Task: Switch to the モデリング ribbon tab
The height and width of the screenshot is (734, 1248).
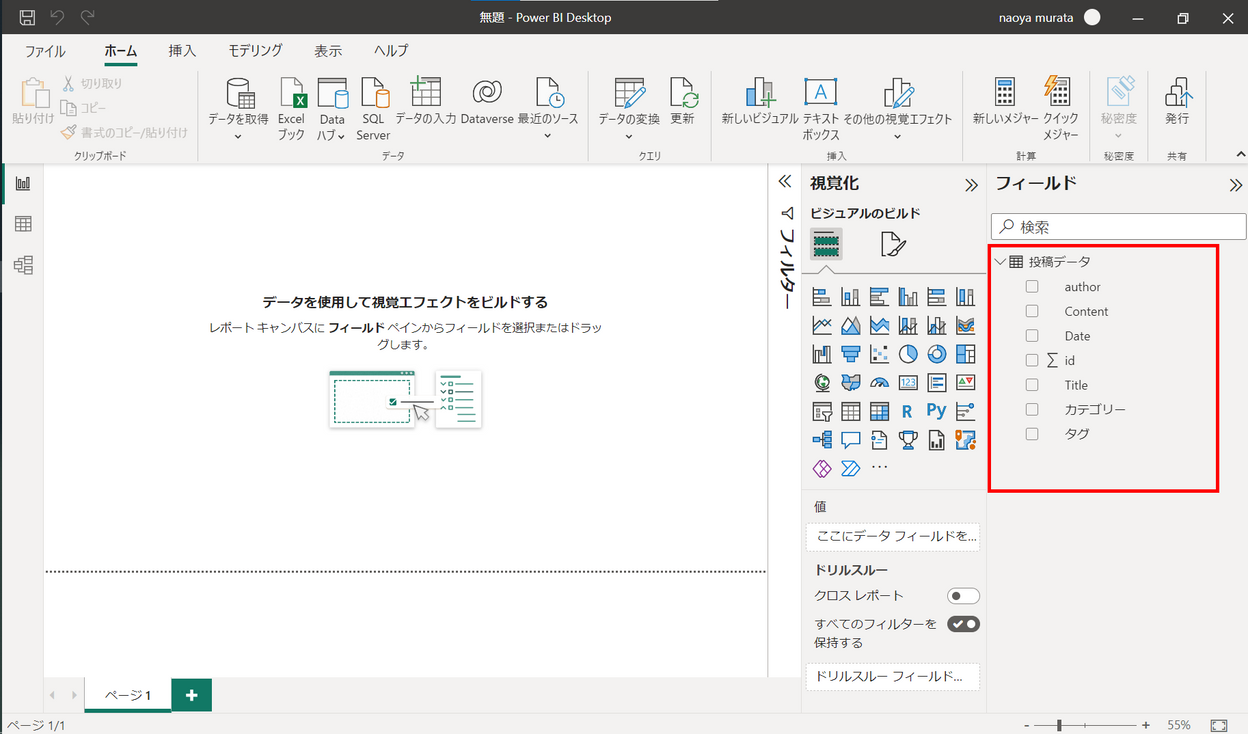Action: click(x=255, y=51)
